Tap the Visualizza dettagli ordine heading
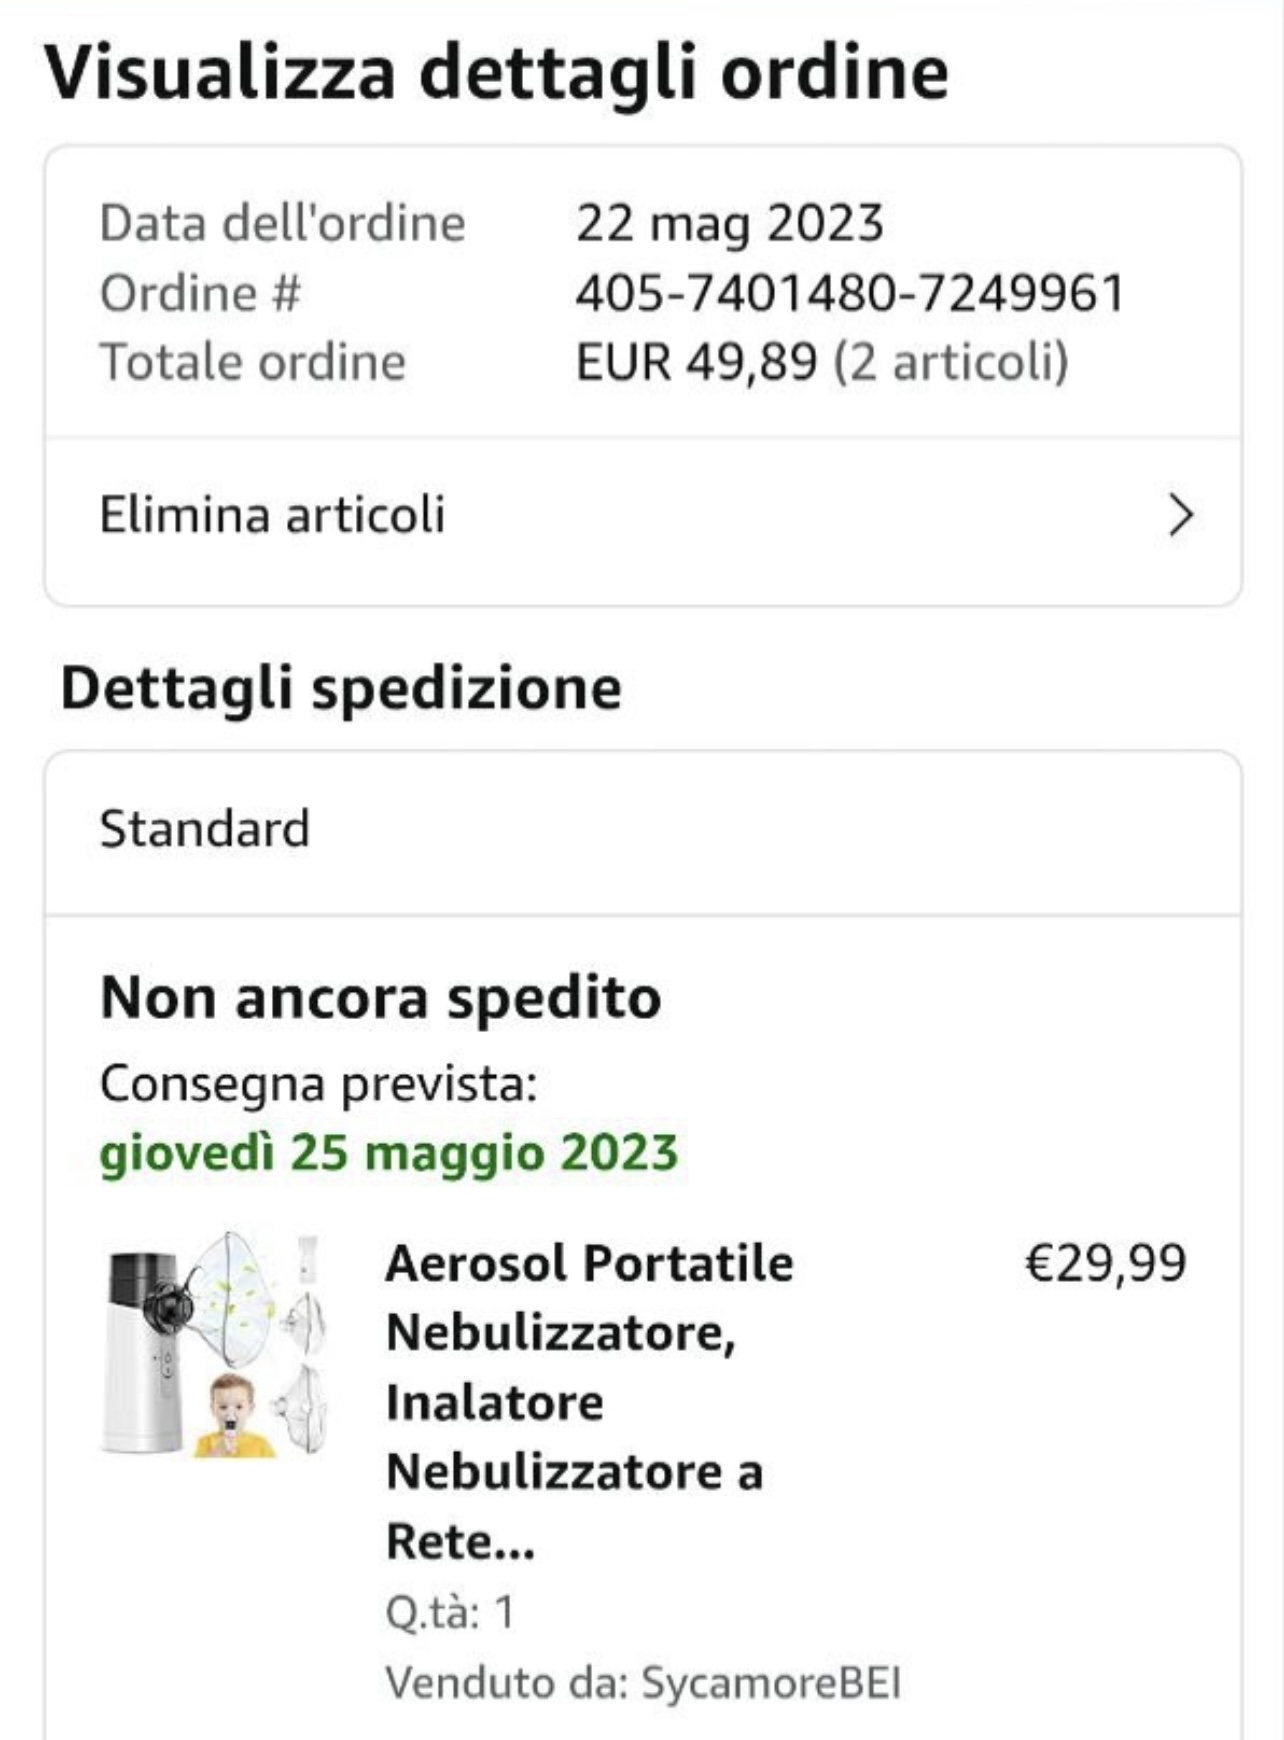 click(496, 73)
